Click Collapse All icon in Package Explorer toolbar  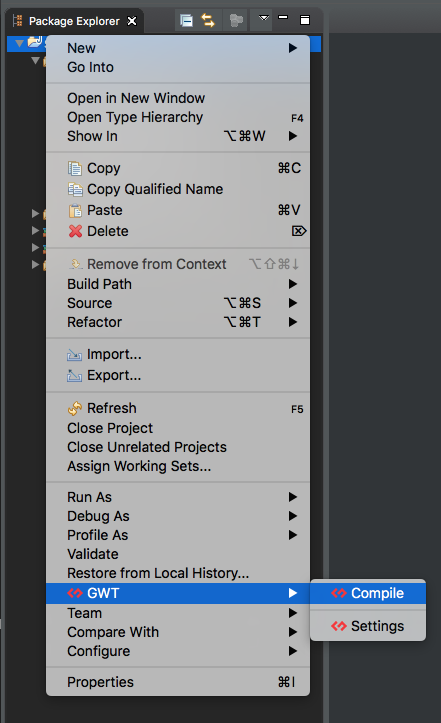point(186,21)
